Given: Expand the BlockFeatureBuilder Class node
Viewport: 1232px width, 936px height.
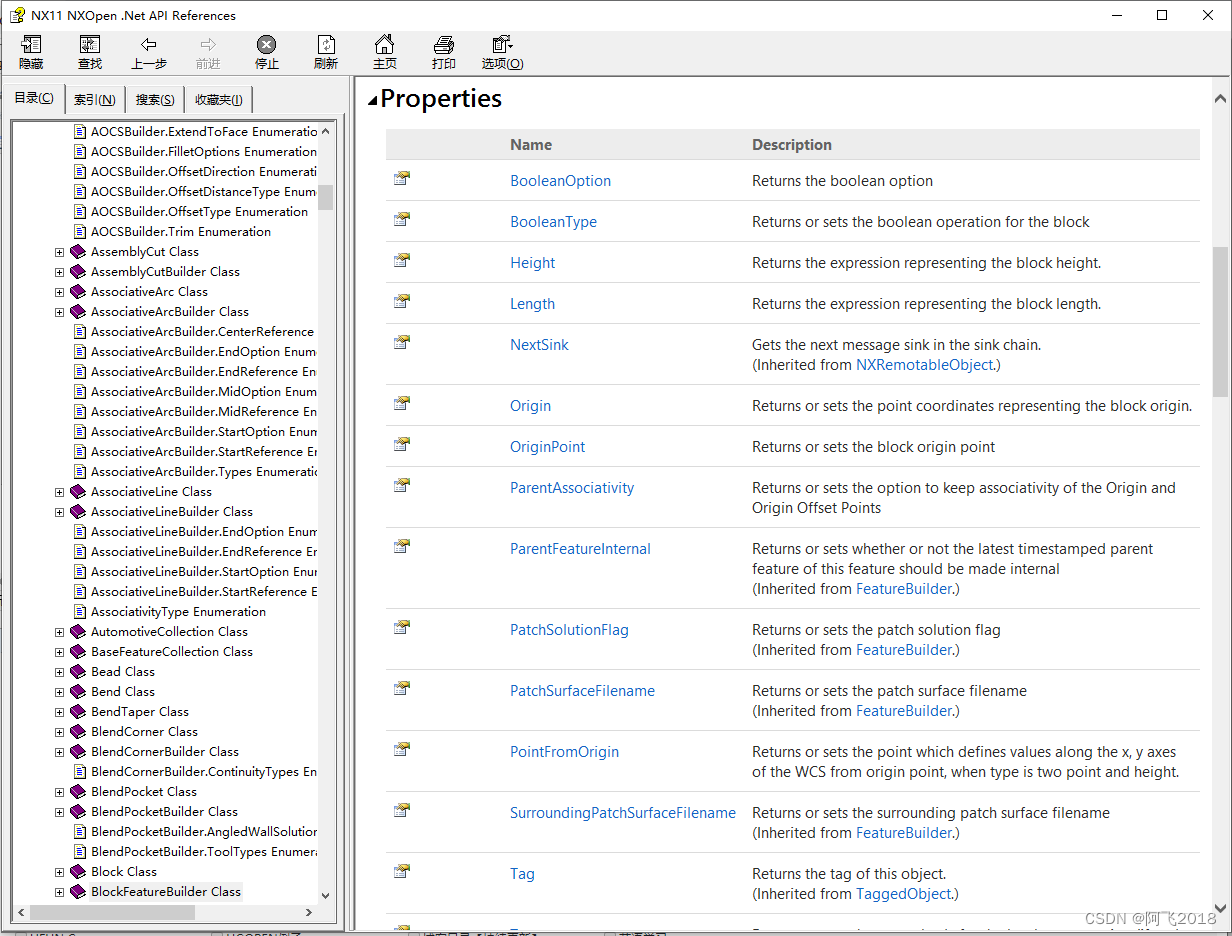Looking at the screenshot, I should (x=59, y=892).
